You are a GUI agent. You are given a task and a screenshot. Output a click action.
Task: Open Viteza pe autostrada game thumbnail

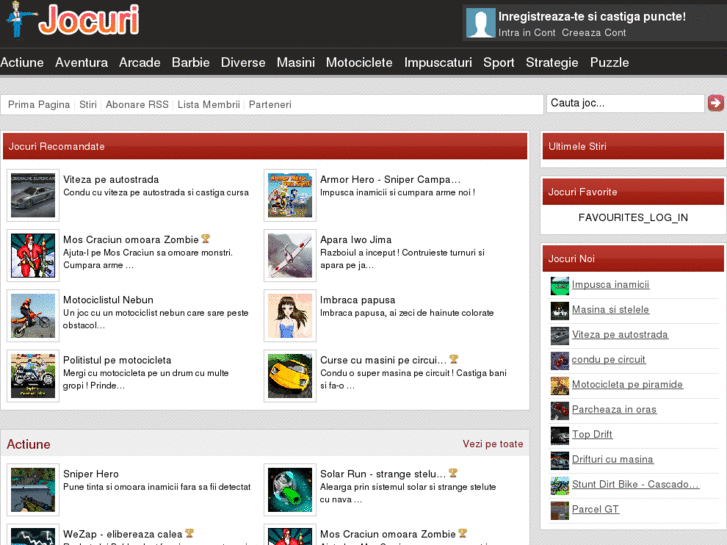pyautogui.click(x=33, y=195)
